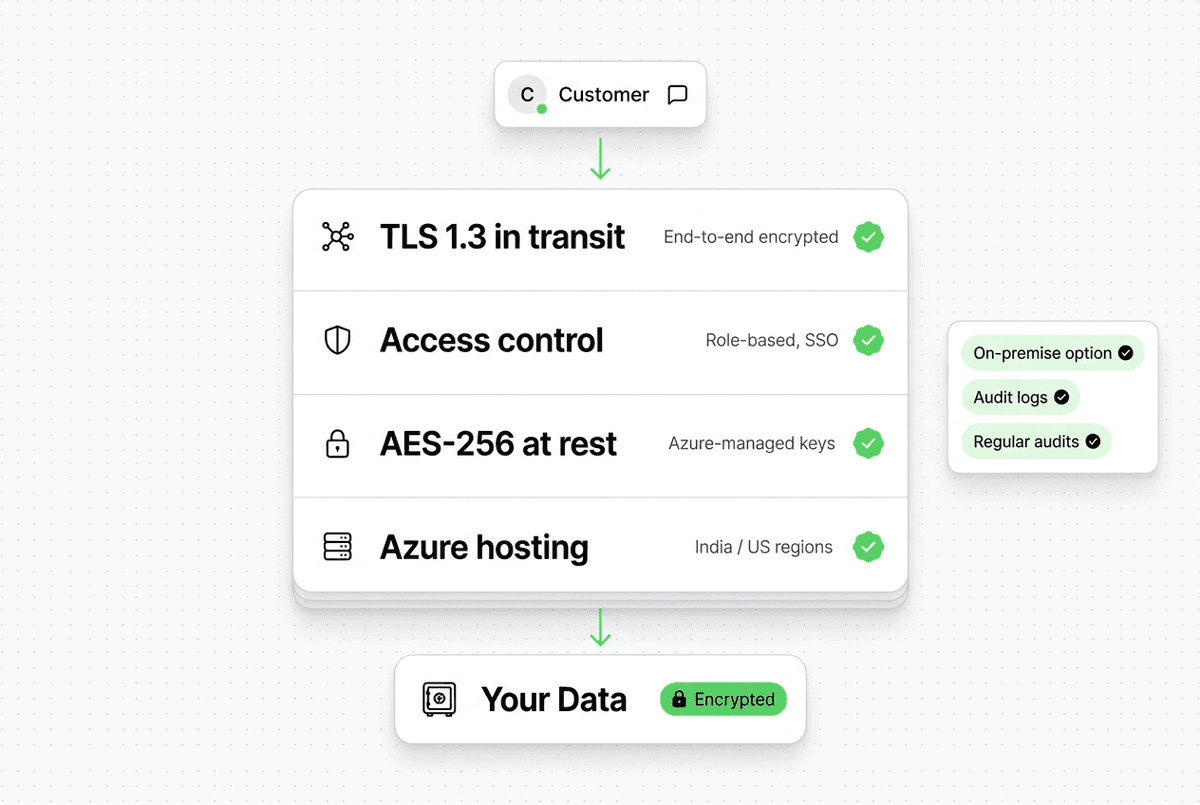
Task: Click the India / US regions label
Action: pyautogui.click(x=763, y=547)
